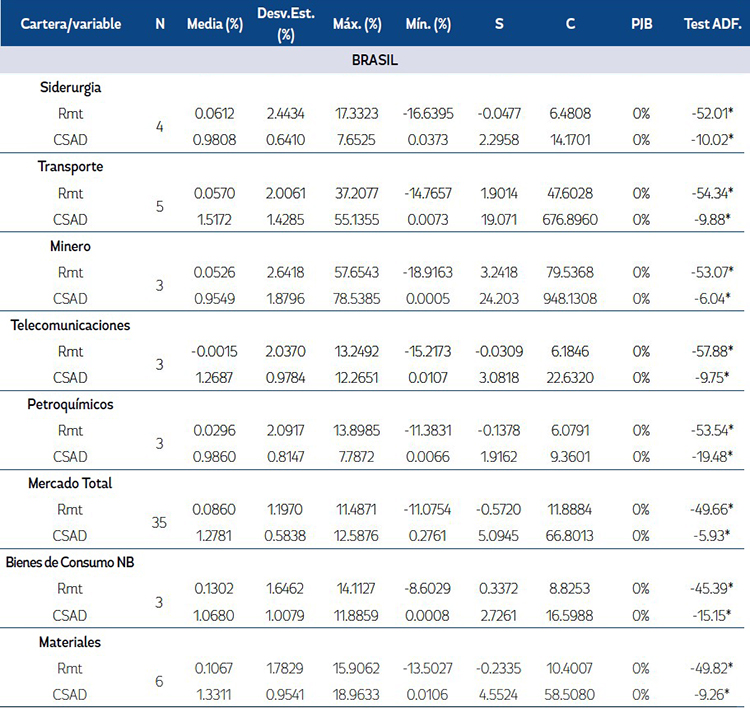750x708 pixels.
Task: Select the 676.8960 cell in Transporte CSAD
Action: coord(570,219)
